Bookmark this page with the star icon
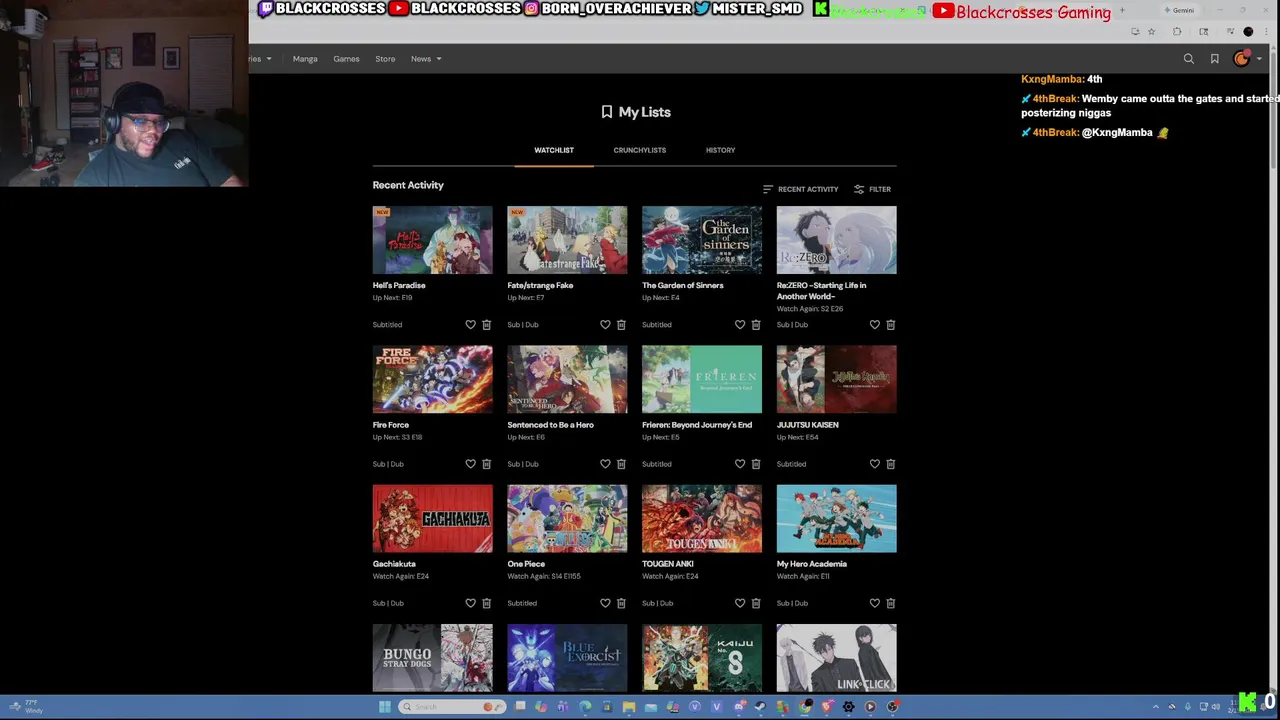Viewport: 1280px width, 720px height. pyautogui.click(x=1151, y=32)
